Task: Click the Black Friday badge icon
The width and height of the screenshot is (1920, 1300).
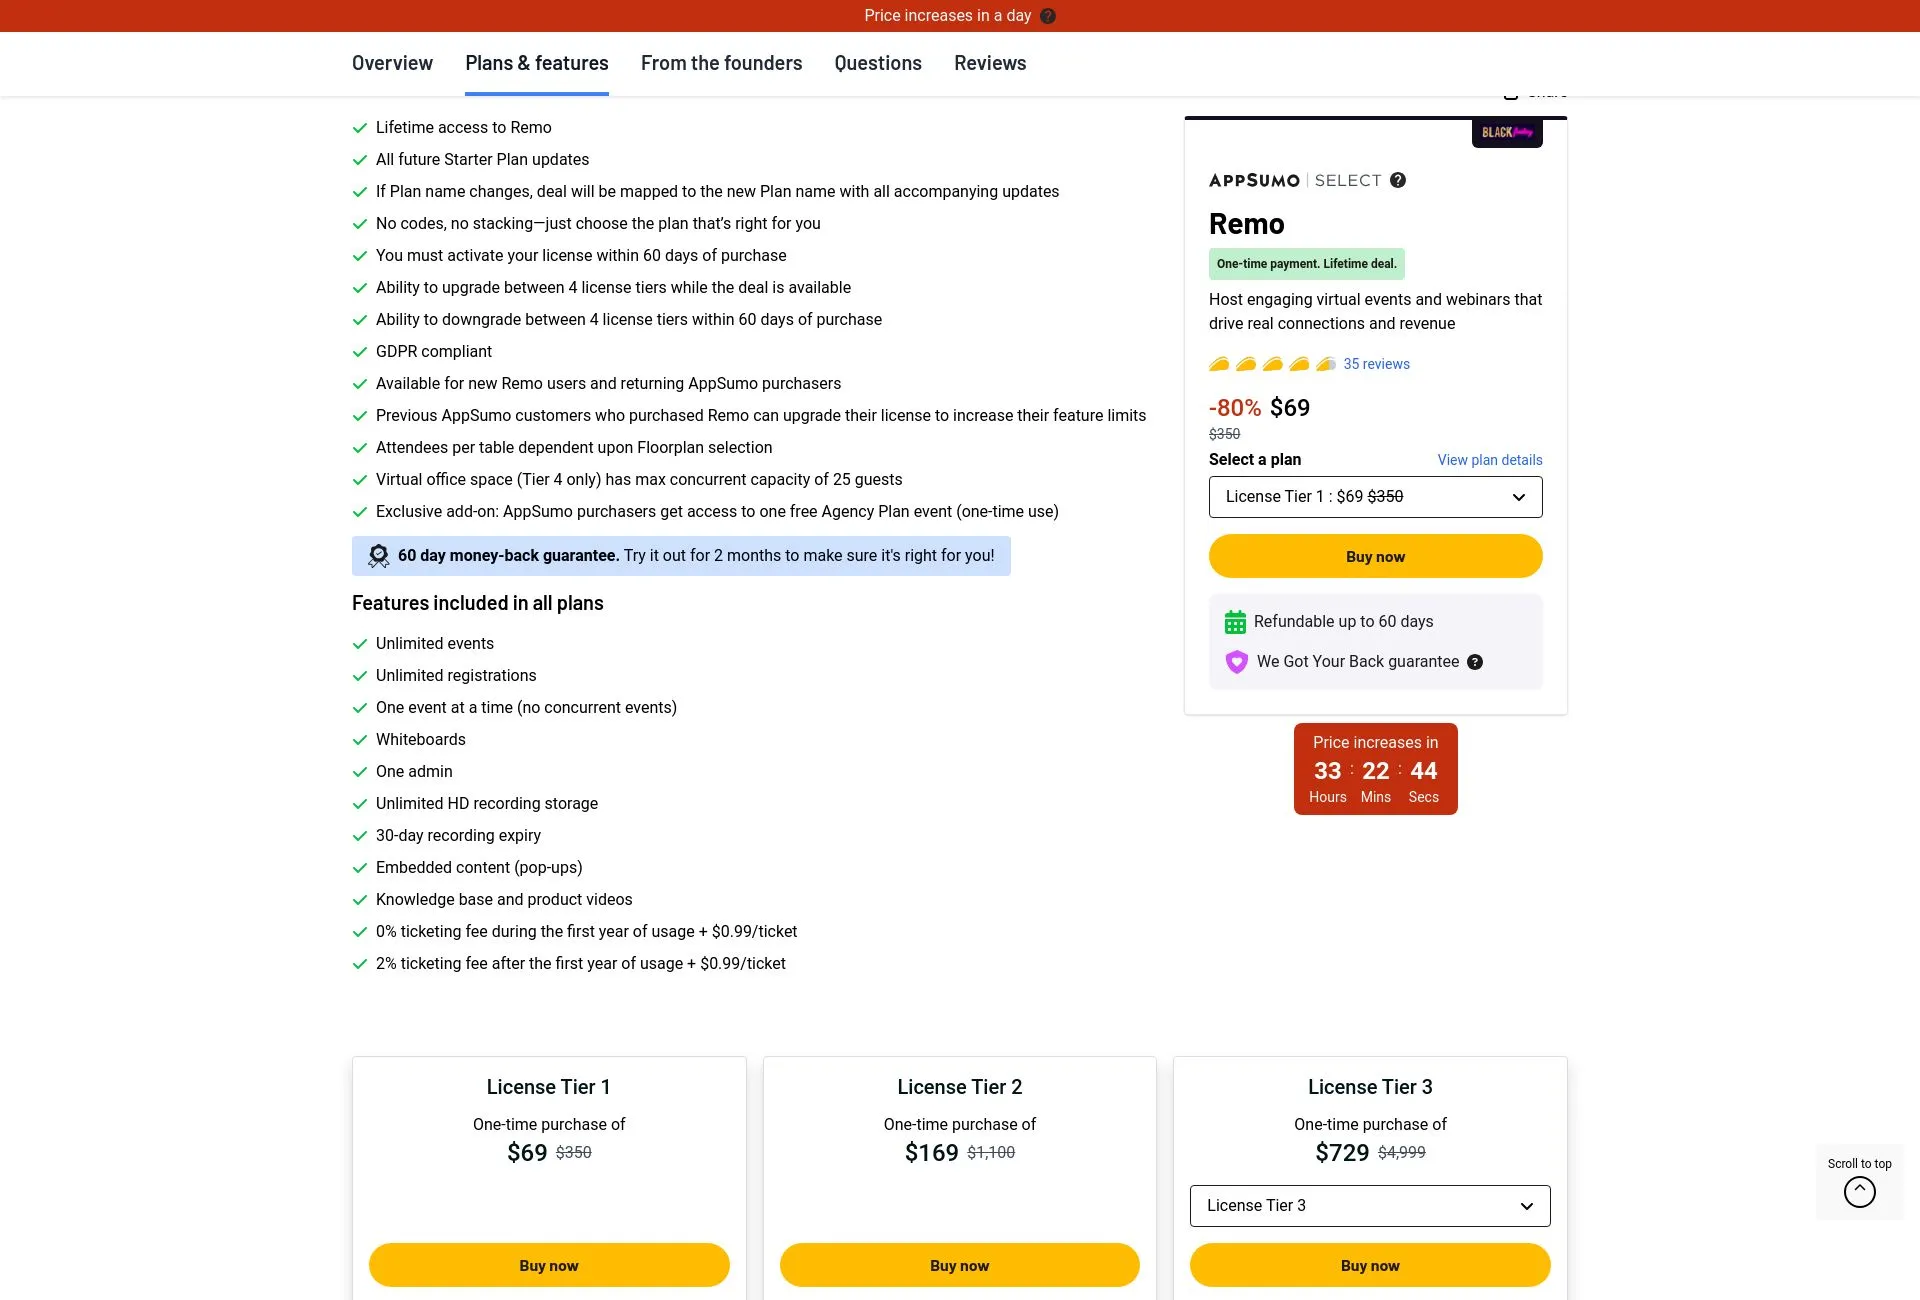Action: point(1507,132)
